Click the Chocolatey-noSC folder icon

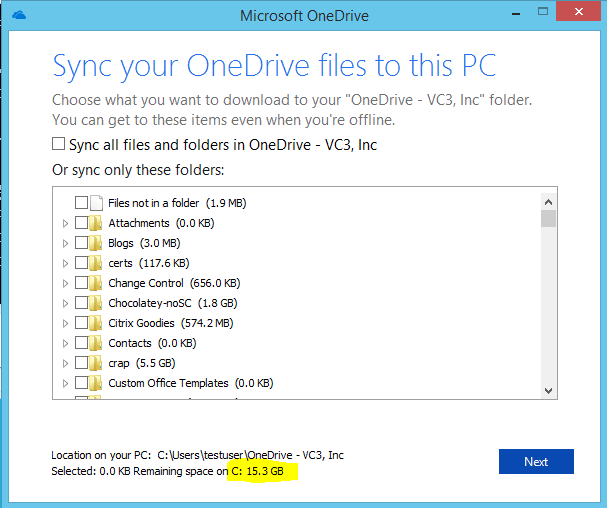tap(95, 303)
